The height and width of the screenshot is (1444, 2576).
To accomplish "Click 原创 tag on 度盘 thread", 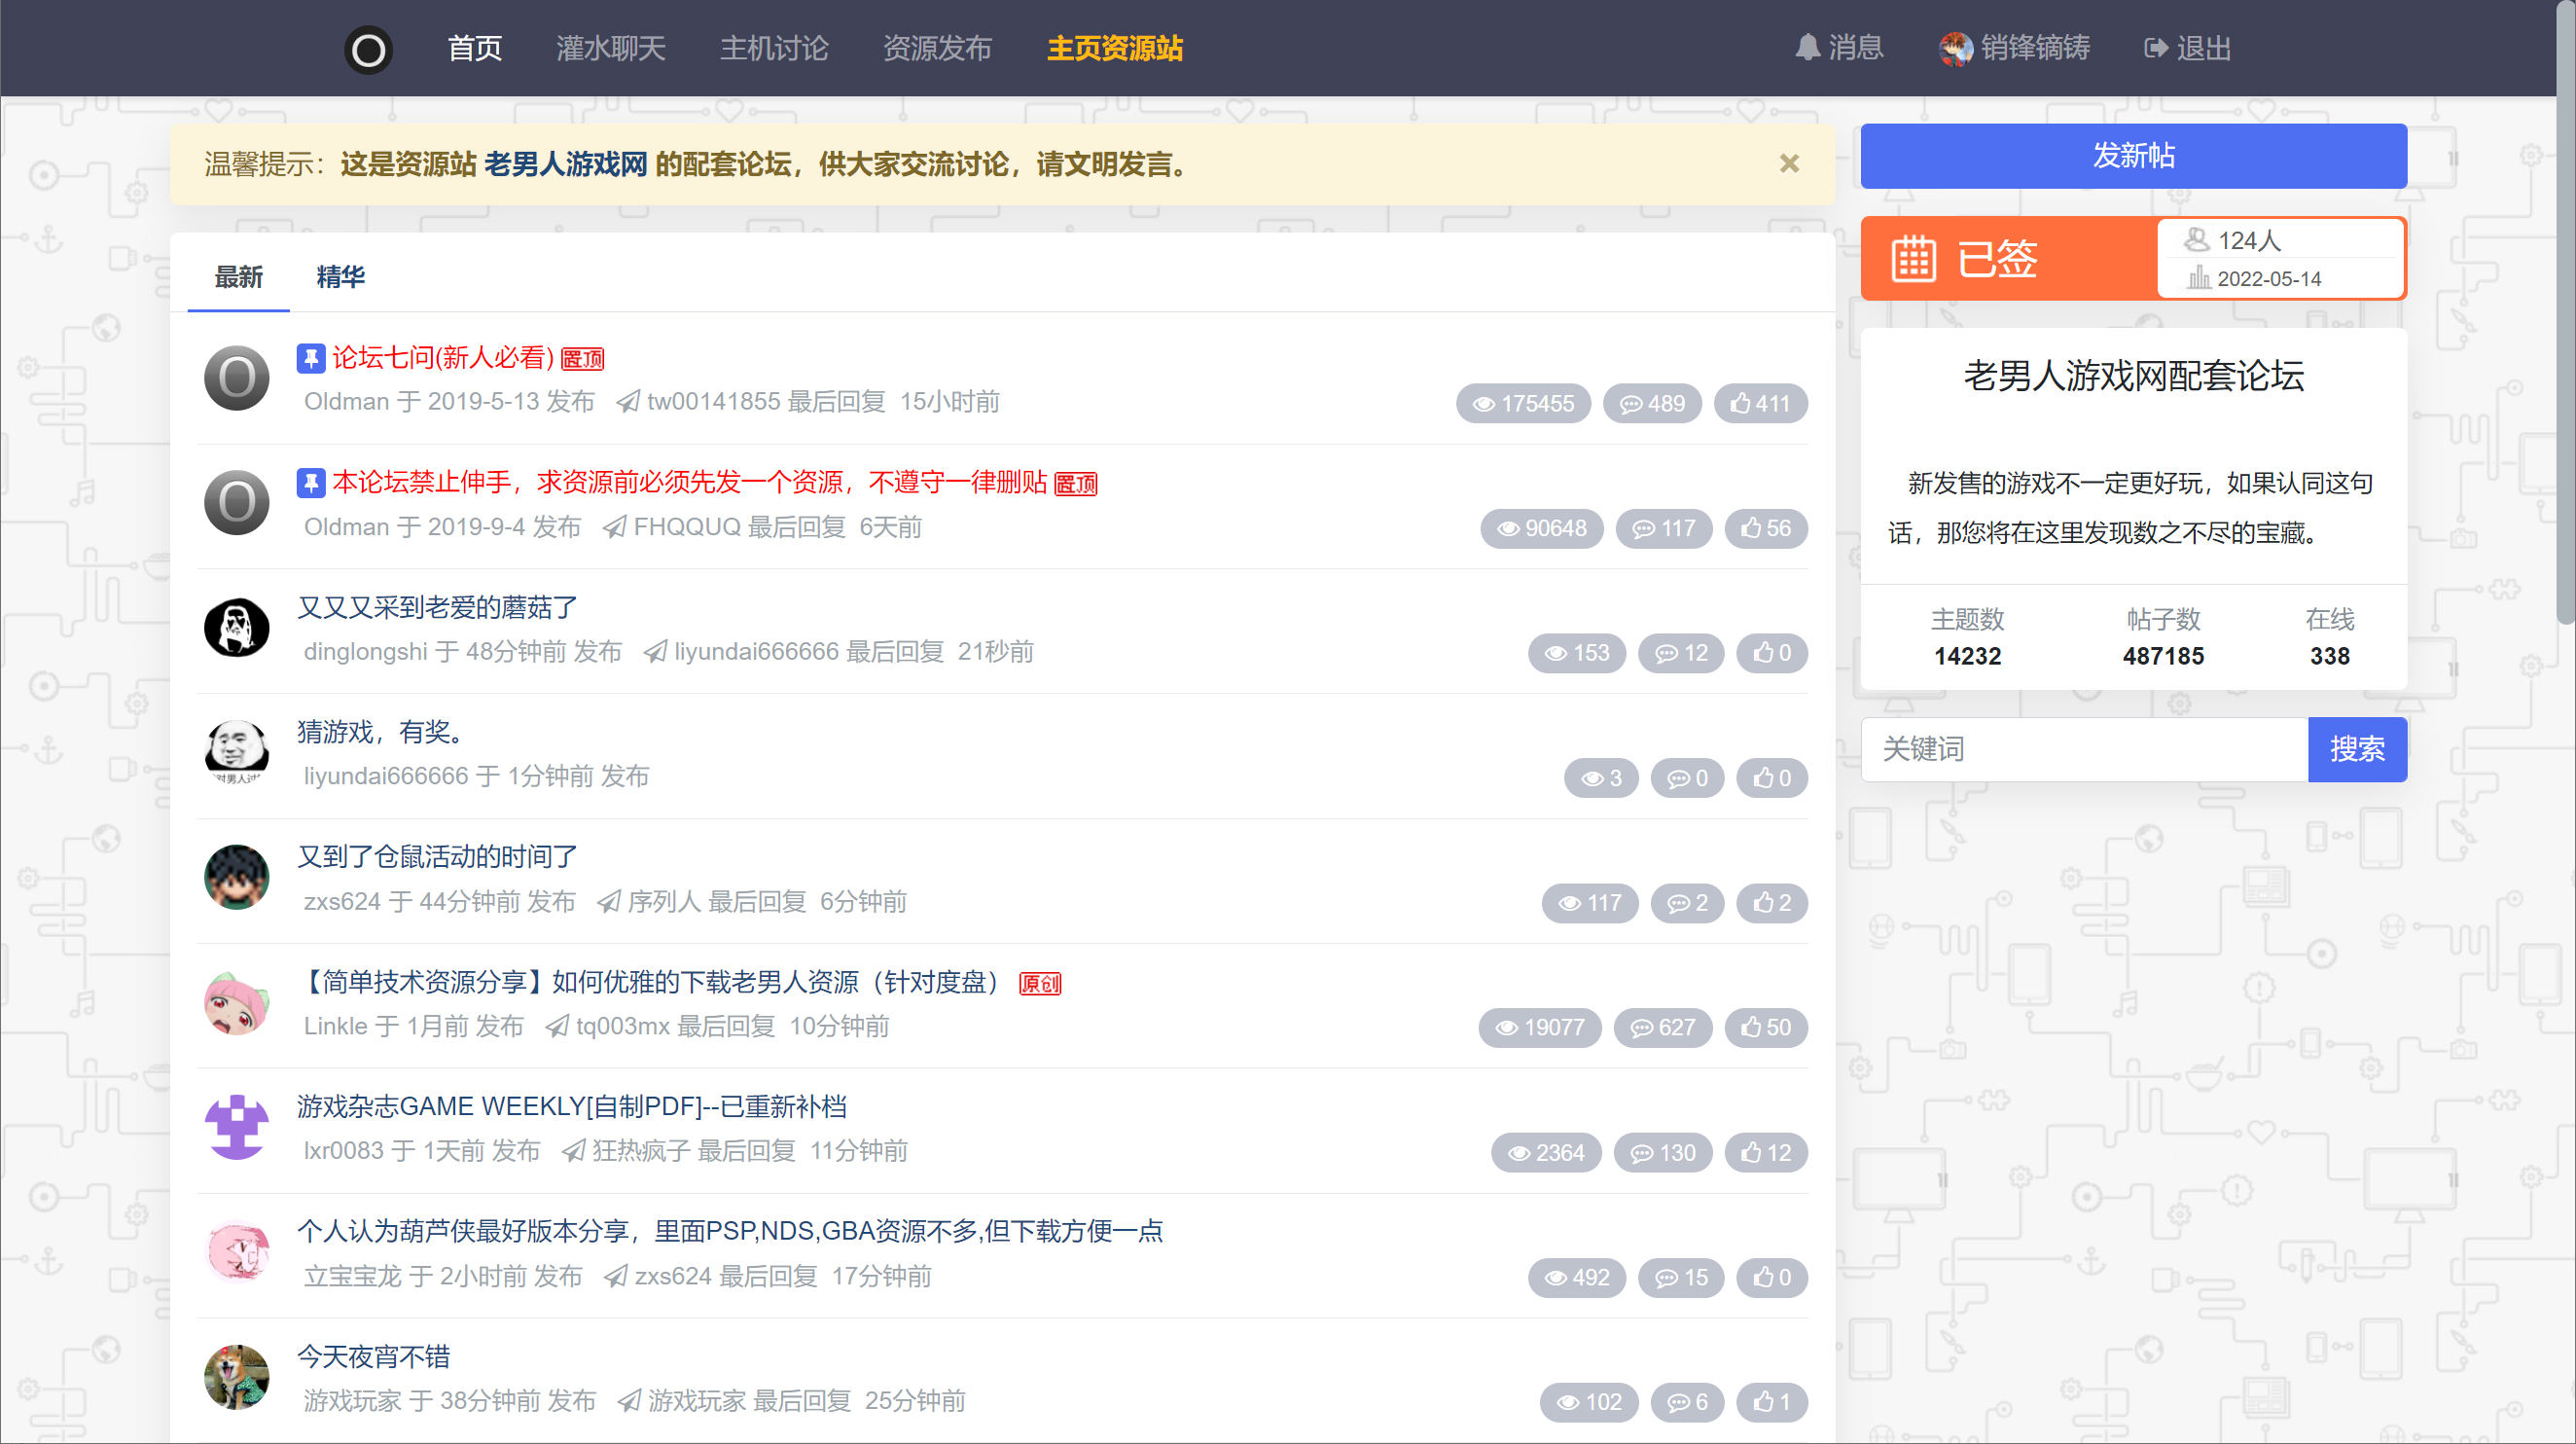I will pyautogui.click(x=1040, y=984).
